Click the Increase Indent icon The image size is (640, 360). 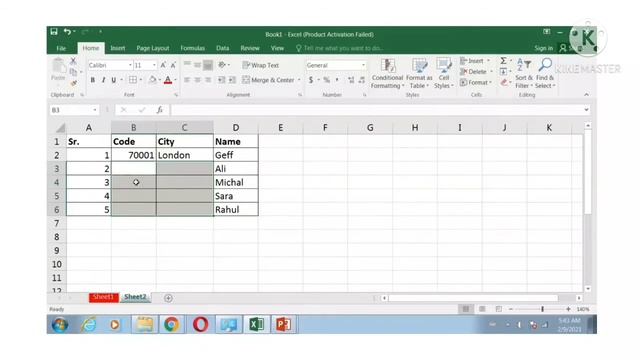click(x=232, y=80)
